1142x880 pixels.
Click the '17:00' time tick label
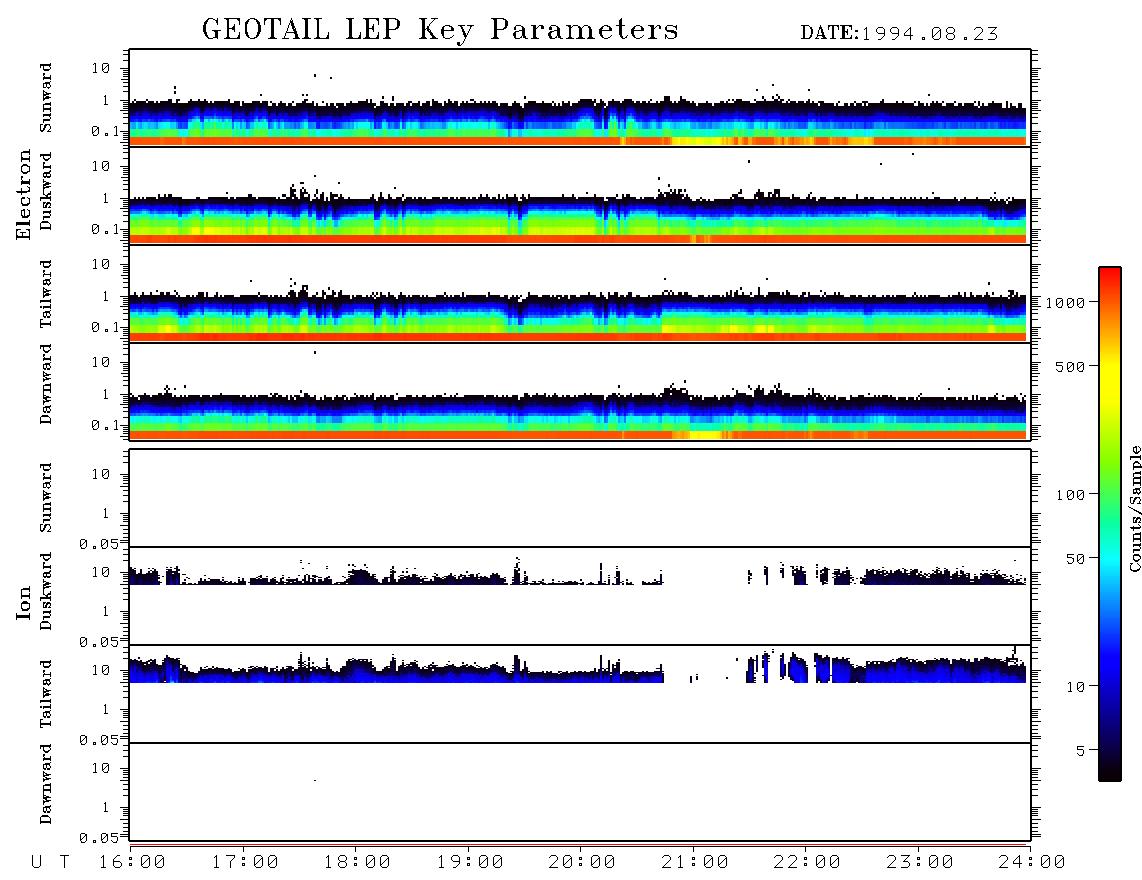245,862
